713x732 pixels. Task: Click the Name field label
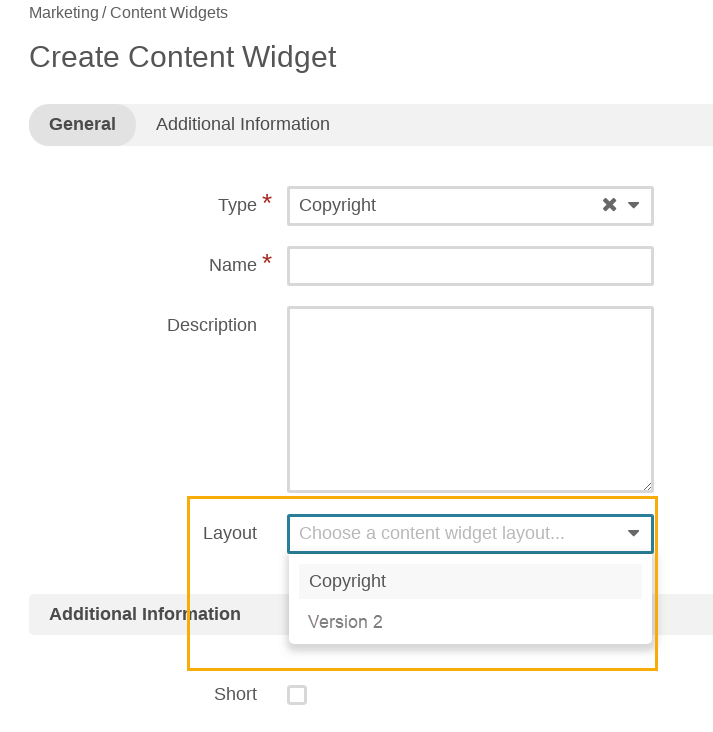click(x=232, y=266)
